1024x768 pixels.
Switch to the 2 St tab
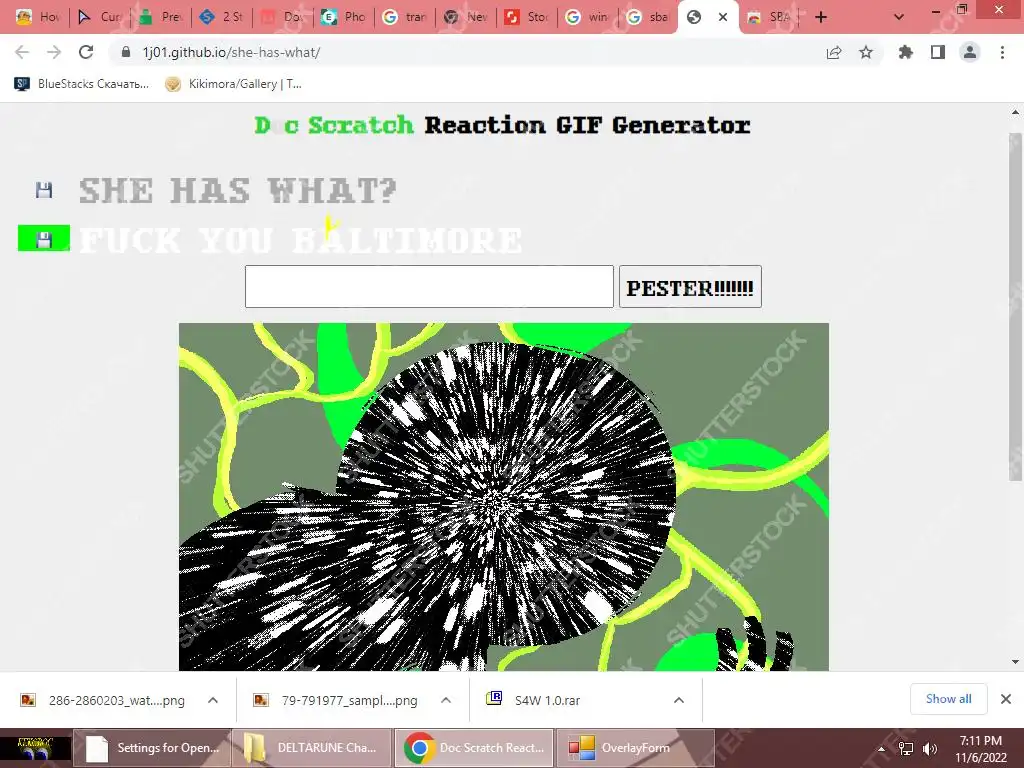[221, 17]
